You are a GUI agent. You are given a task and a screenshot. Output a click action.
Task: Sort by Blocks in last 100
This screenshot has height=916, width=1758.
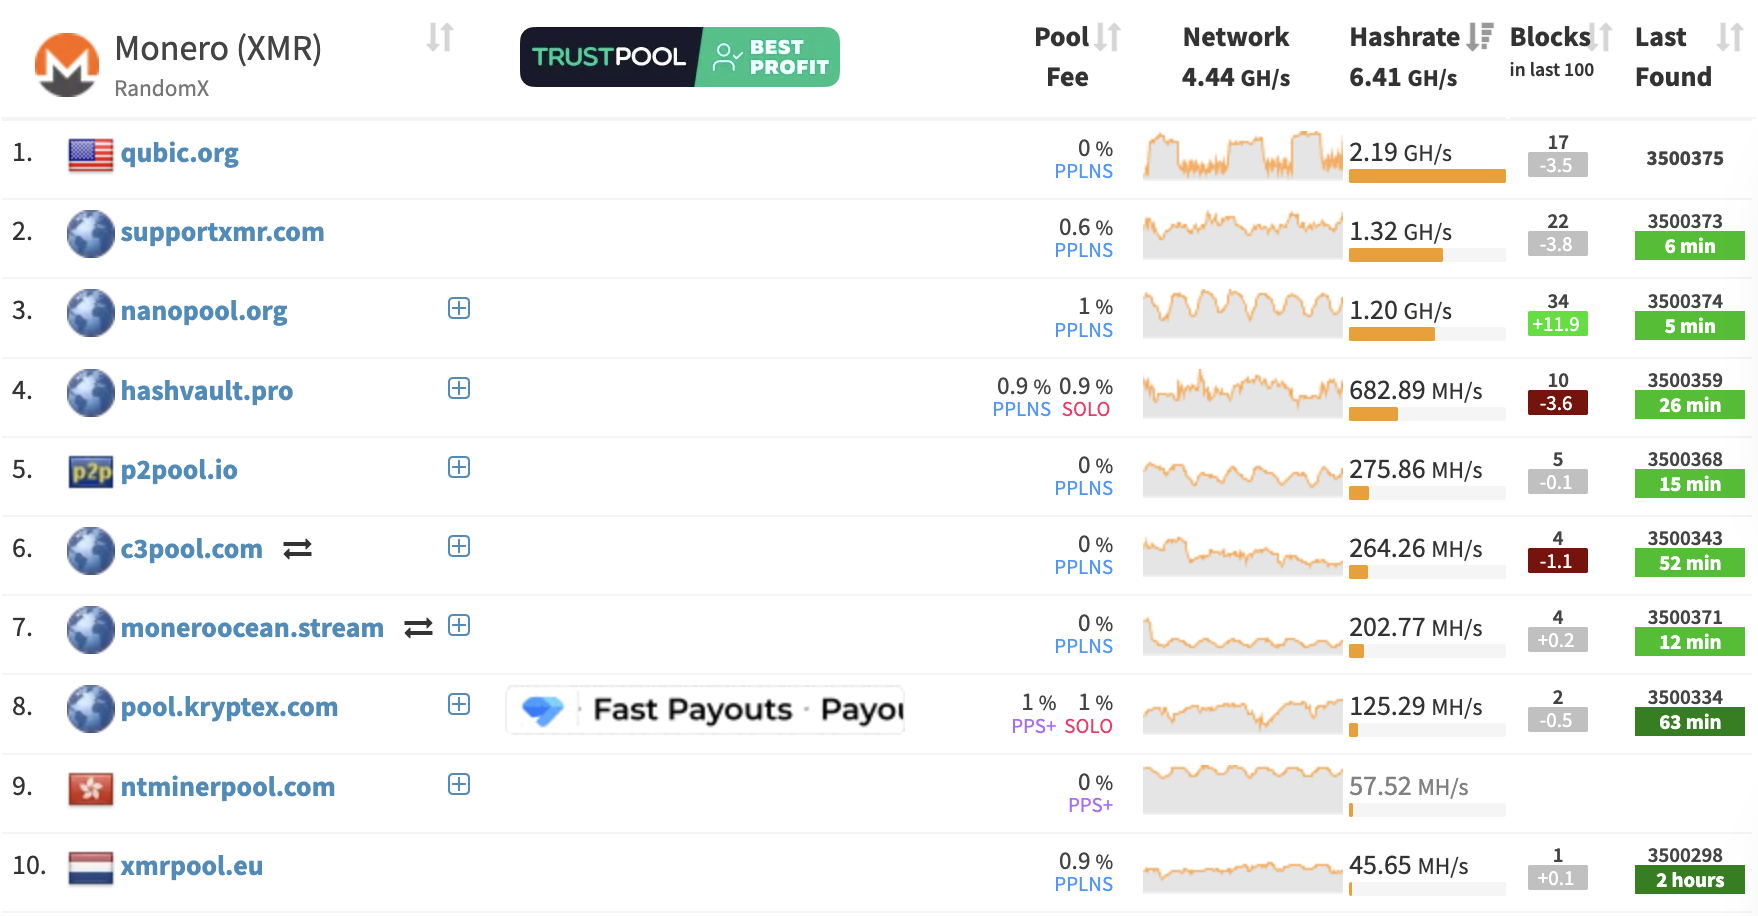(x=1600, y=38)
